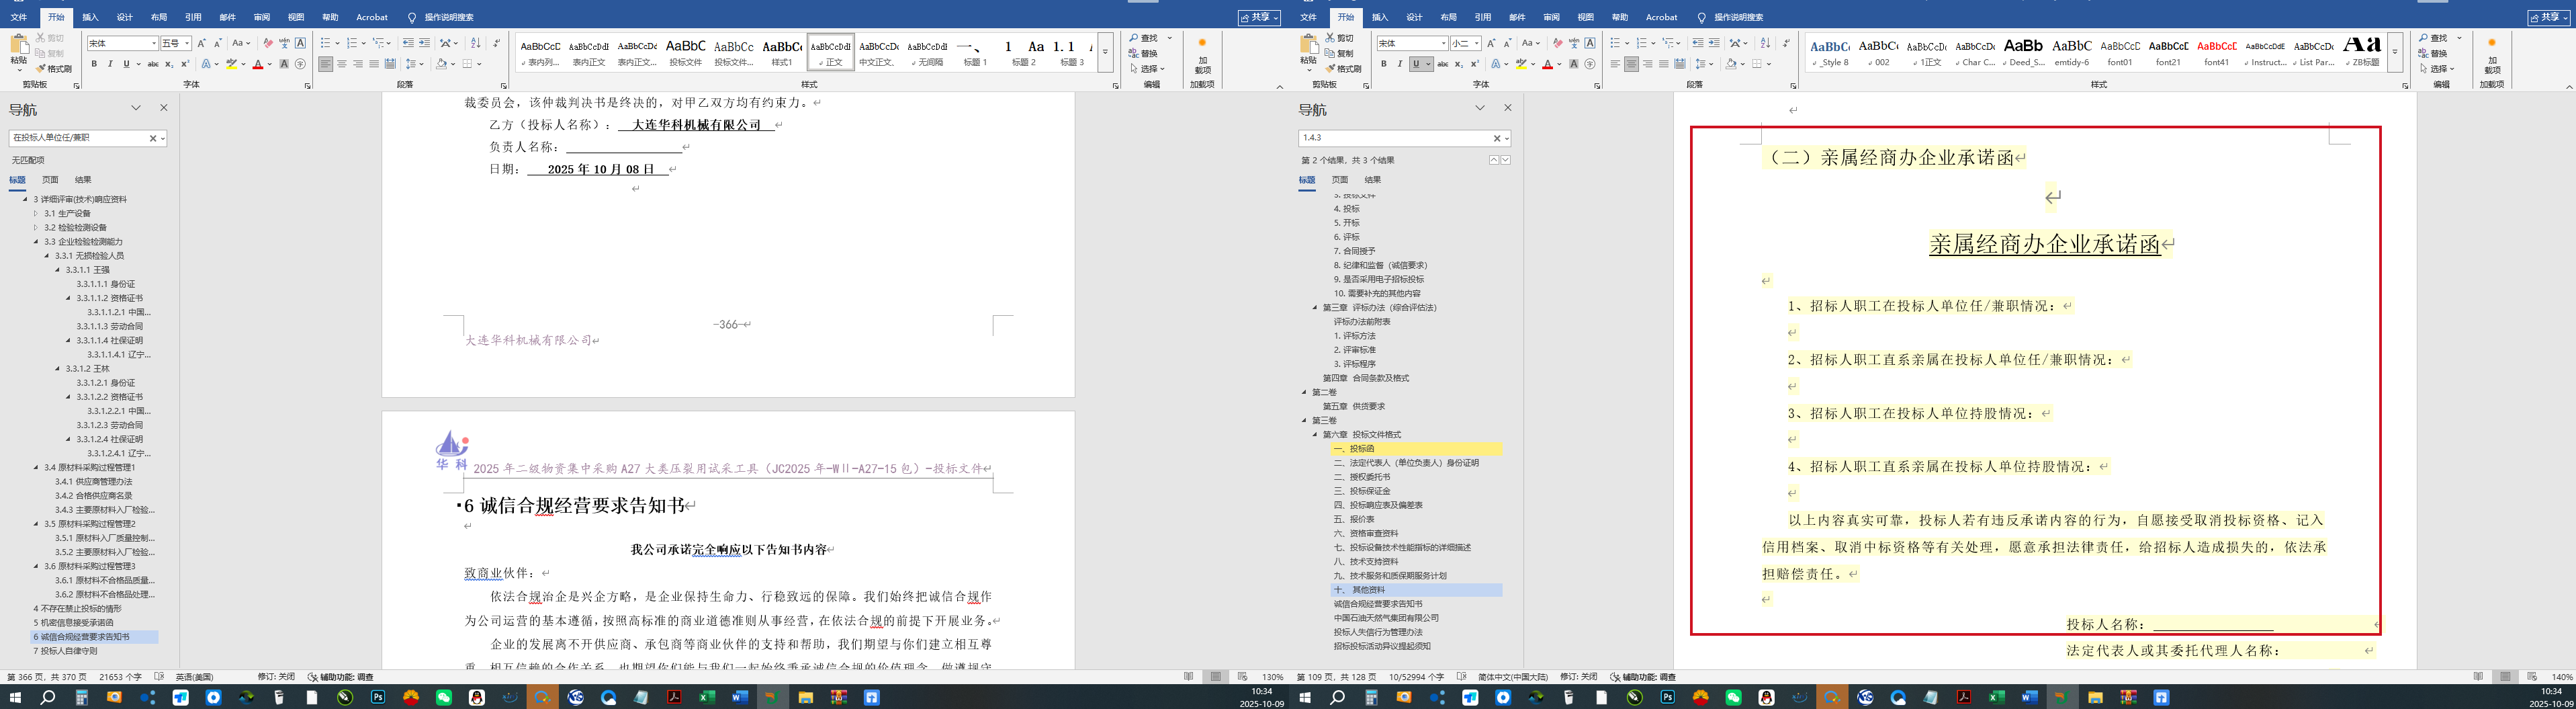The width and height of the screenshot is (2576, 709).
Task: Increase font size in the left Word window
Action: coord(201,43)
